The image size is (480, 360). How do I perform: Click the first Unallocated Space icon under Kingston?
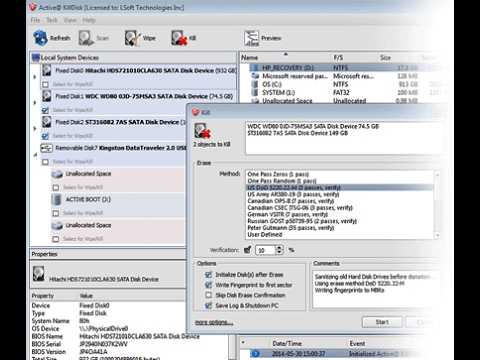[57, 174]
